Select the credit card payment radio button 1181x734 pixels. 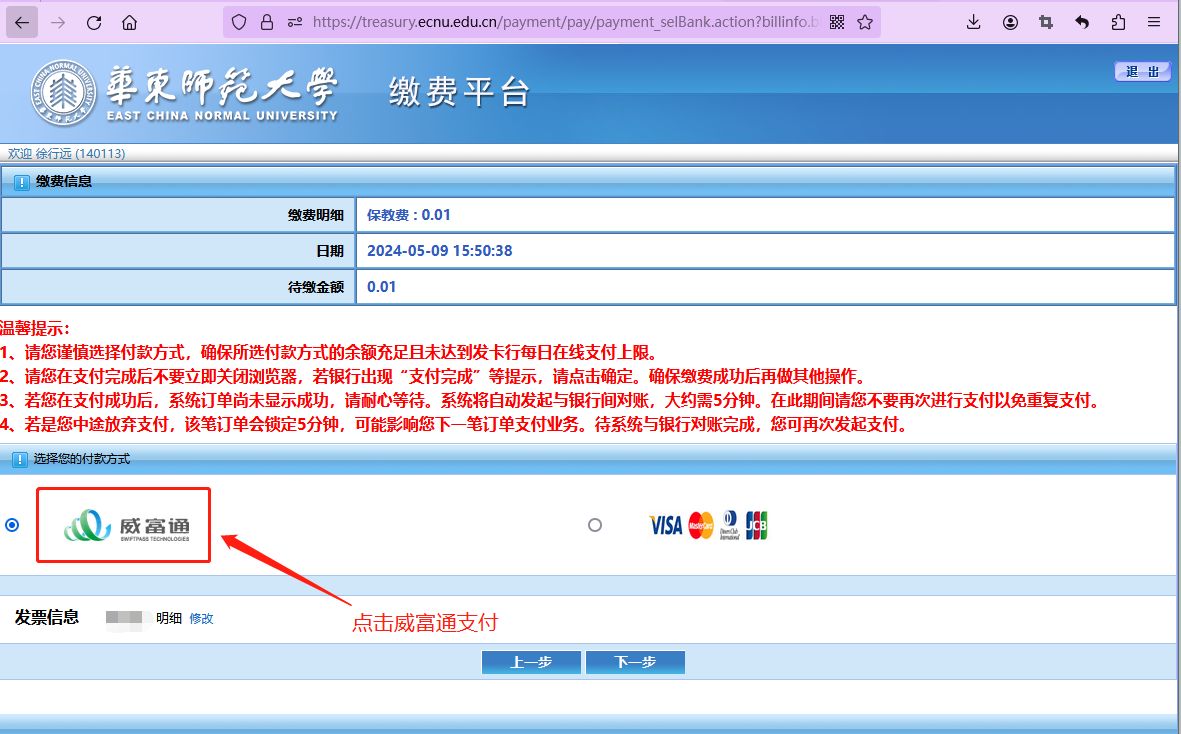pos(595,525)
